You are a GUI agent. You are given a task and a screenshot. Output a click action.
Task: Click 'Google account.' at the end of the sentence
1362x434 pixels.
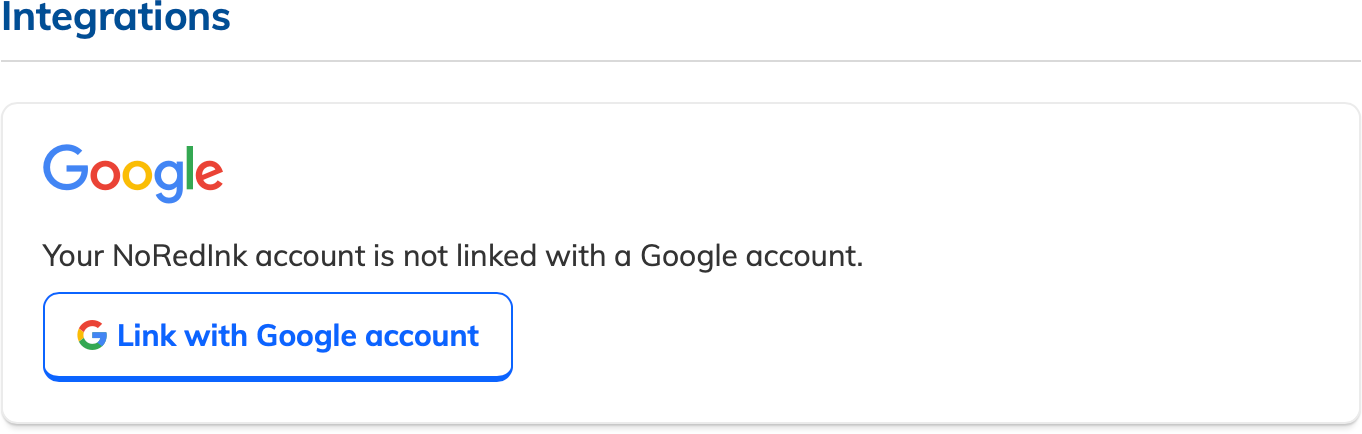[x=751, y=257]
